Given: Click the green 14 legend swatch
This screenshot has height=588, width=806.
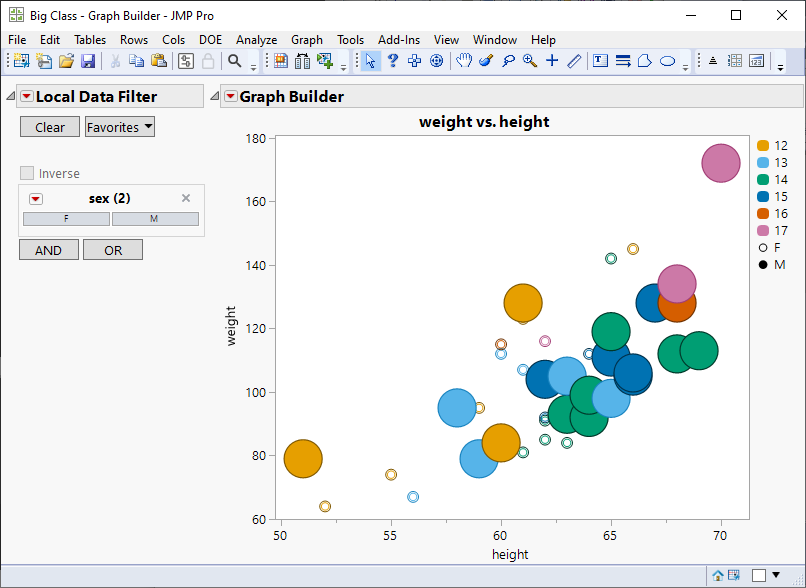Looking at the screenshot, I should click(763, 179).
